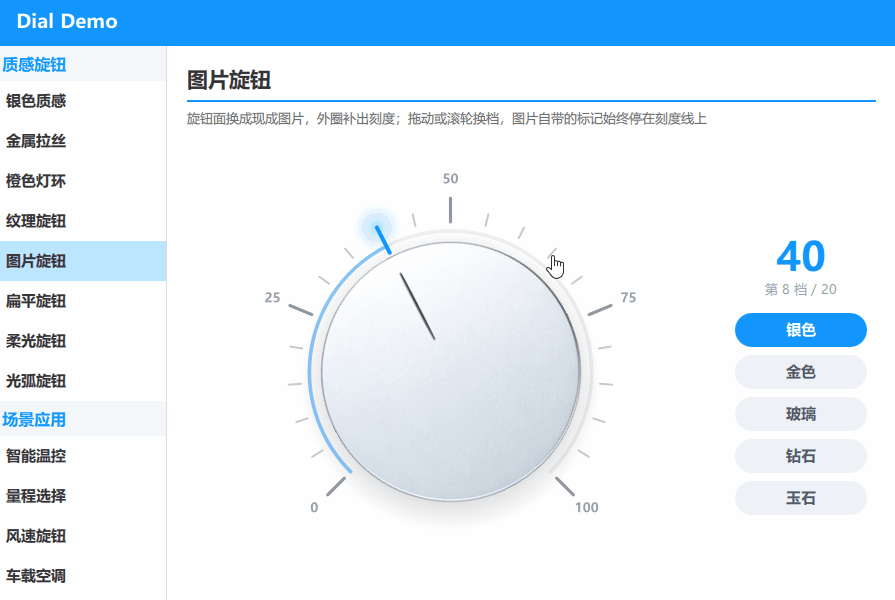Select the 钻石 skin button

(800, 456)
